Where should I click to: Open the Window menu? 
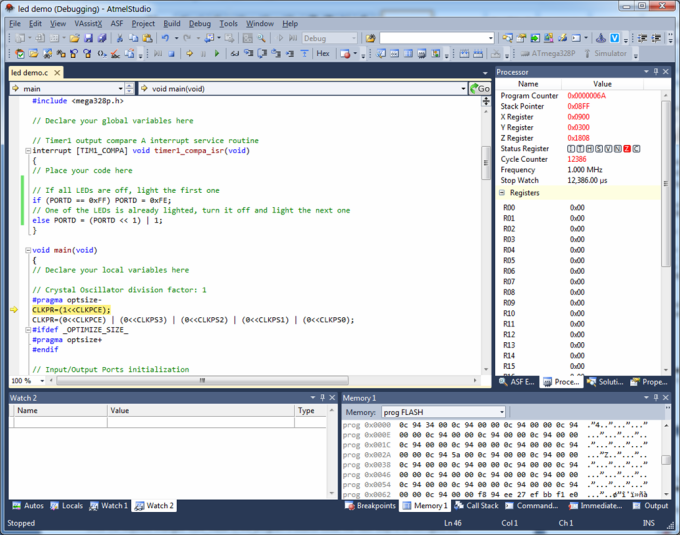[260, 23]
